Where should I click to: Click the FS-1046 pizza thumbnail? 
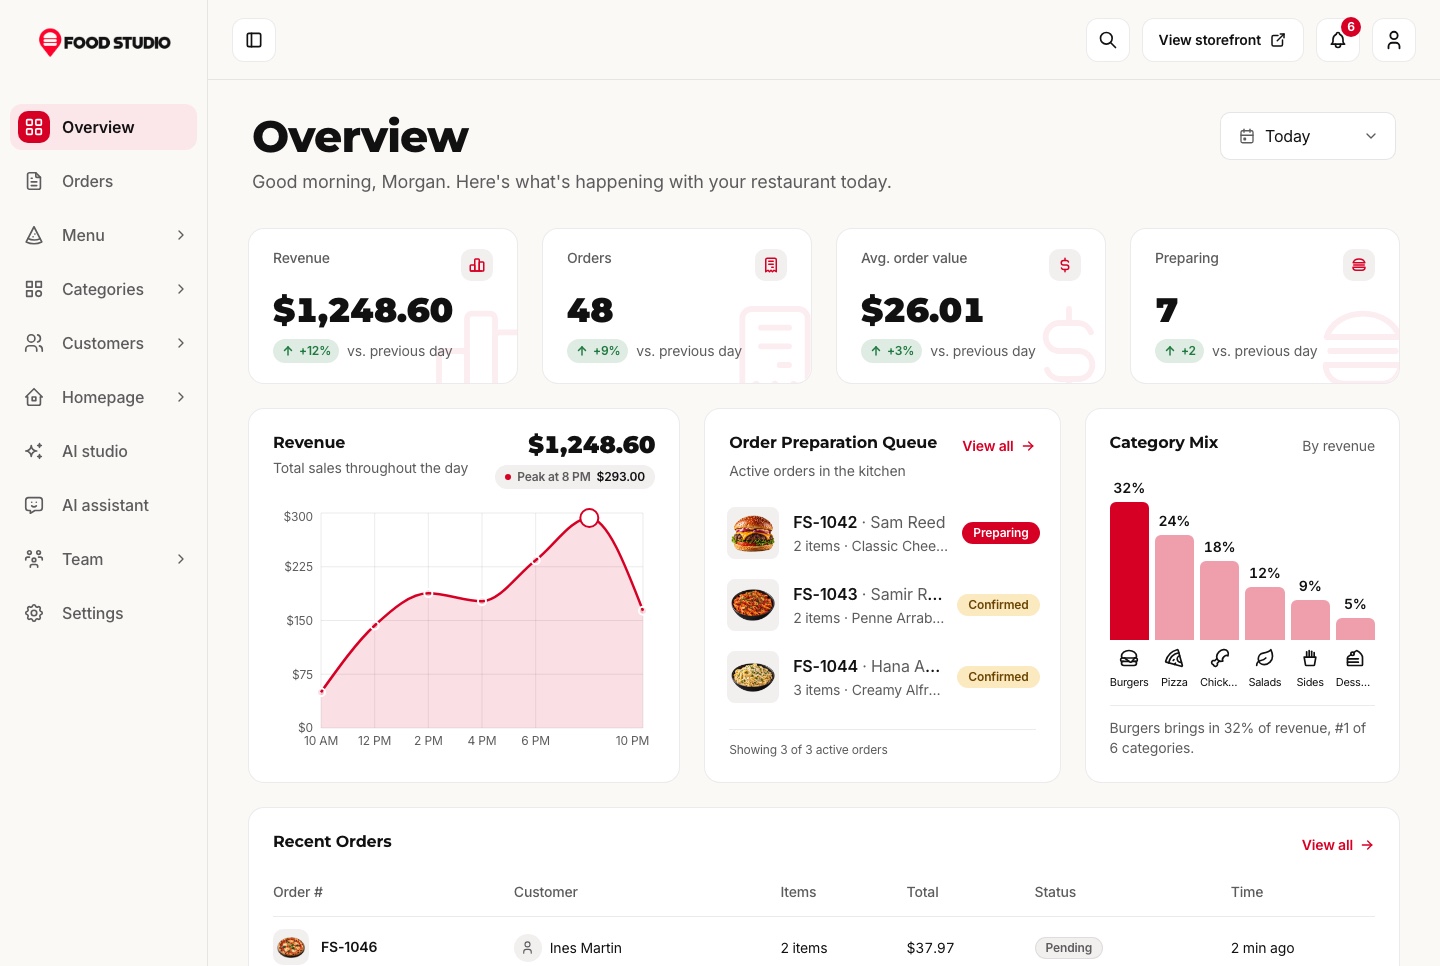pyautogui.click(x=291, y=947)
